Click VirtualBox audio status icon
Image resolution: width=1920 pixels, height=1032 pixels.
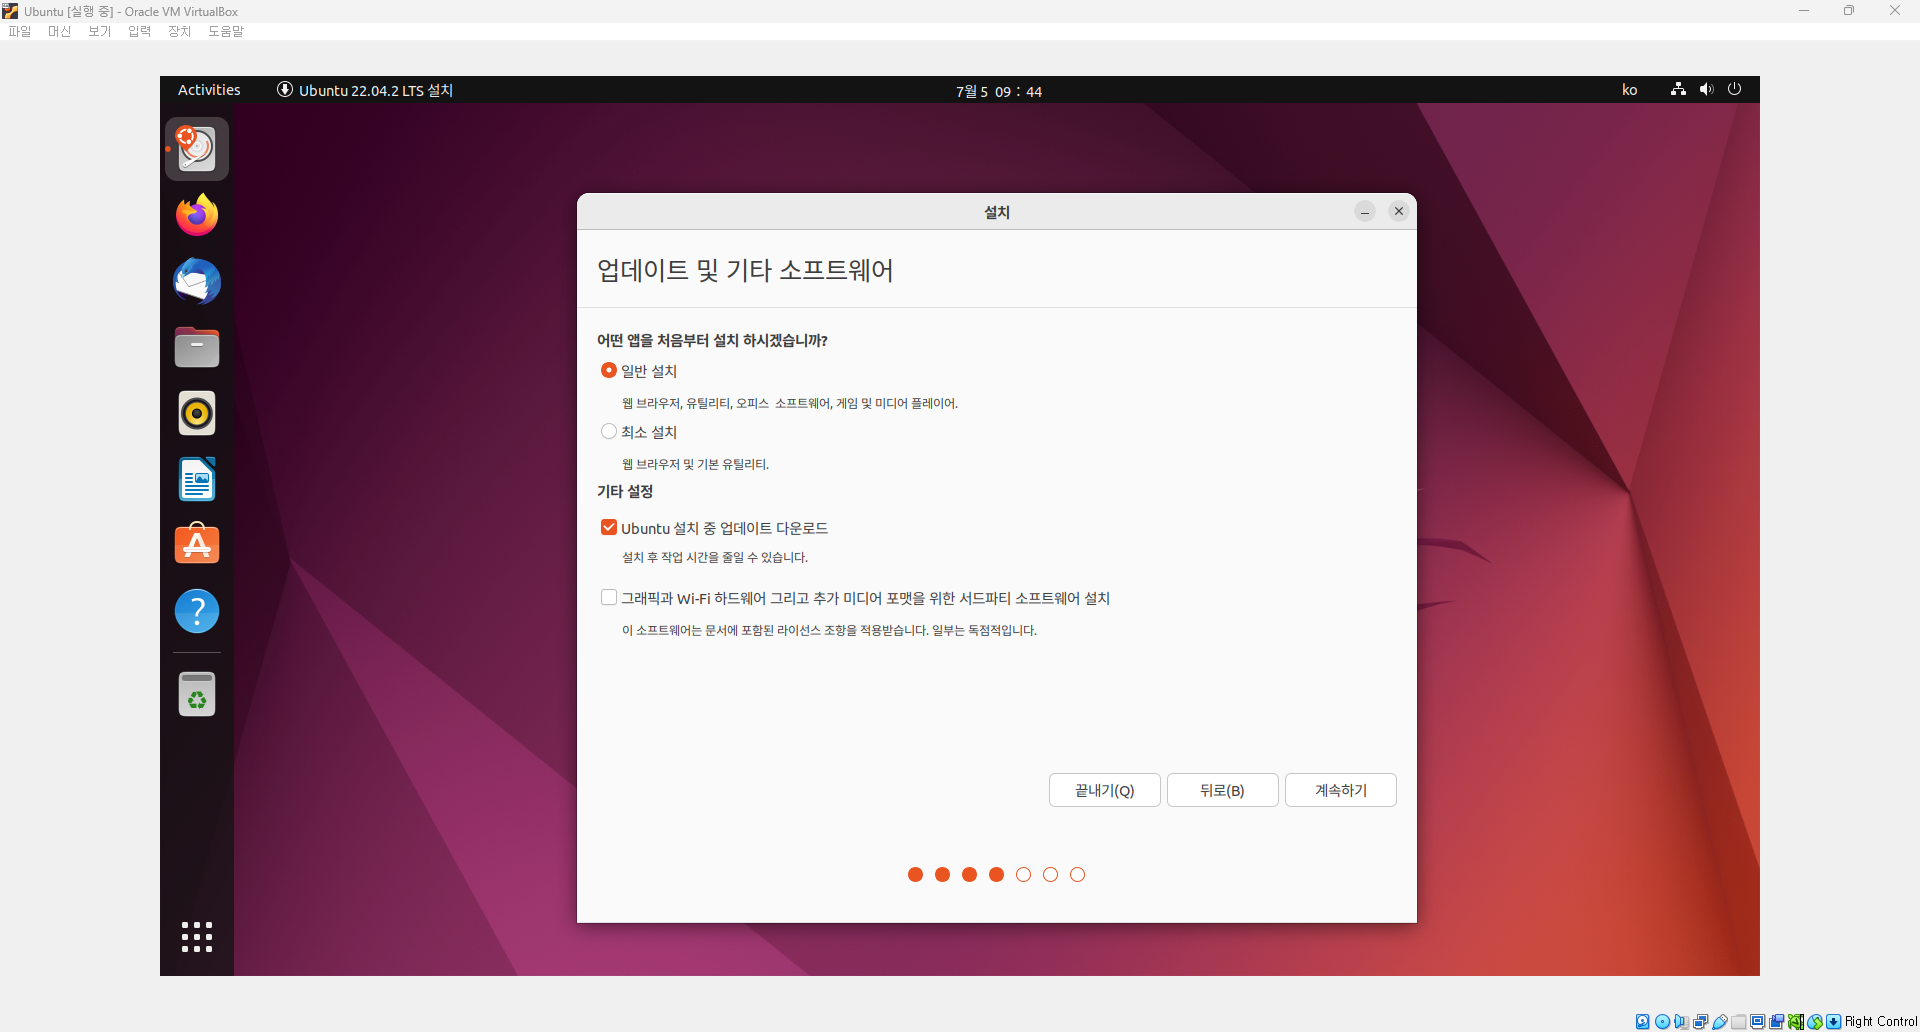click(1681, 1021)
